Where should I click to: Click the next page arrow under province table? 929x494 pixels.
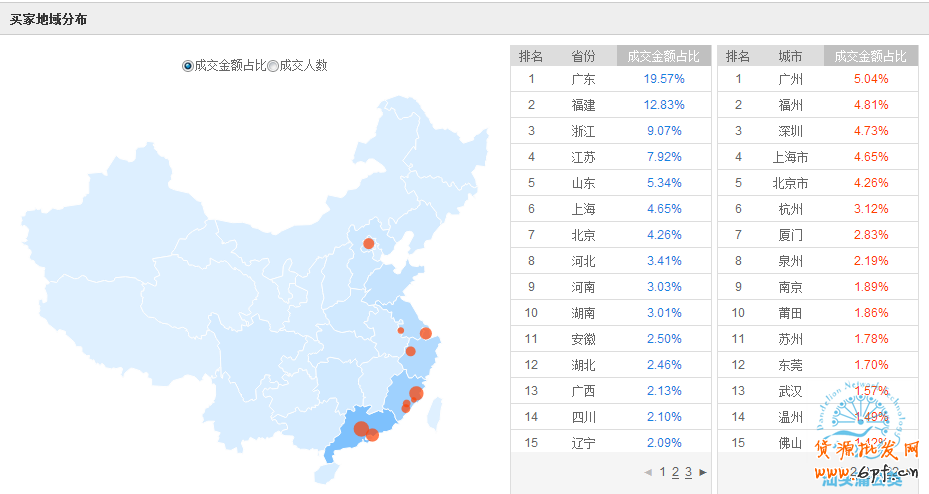pyautogui.click(x=703, y=472)
